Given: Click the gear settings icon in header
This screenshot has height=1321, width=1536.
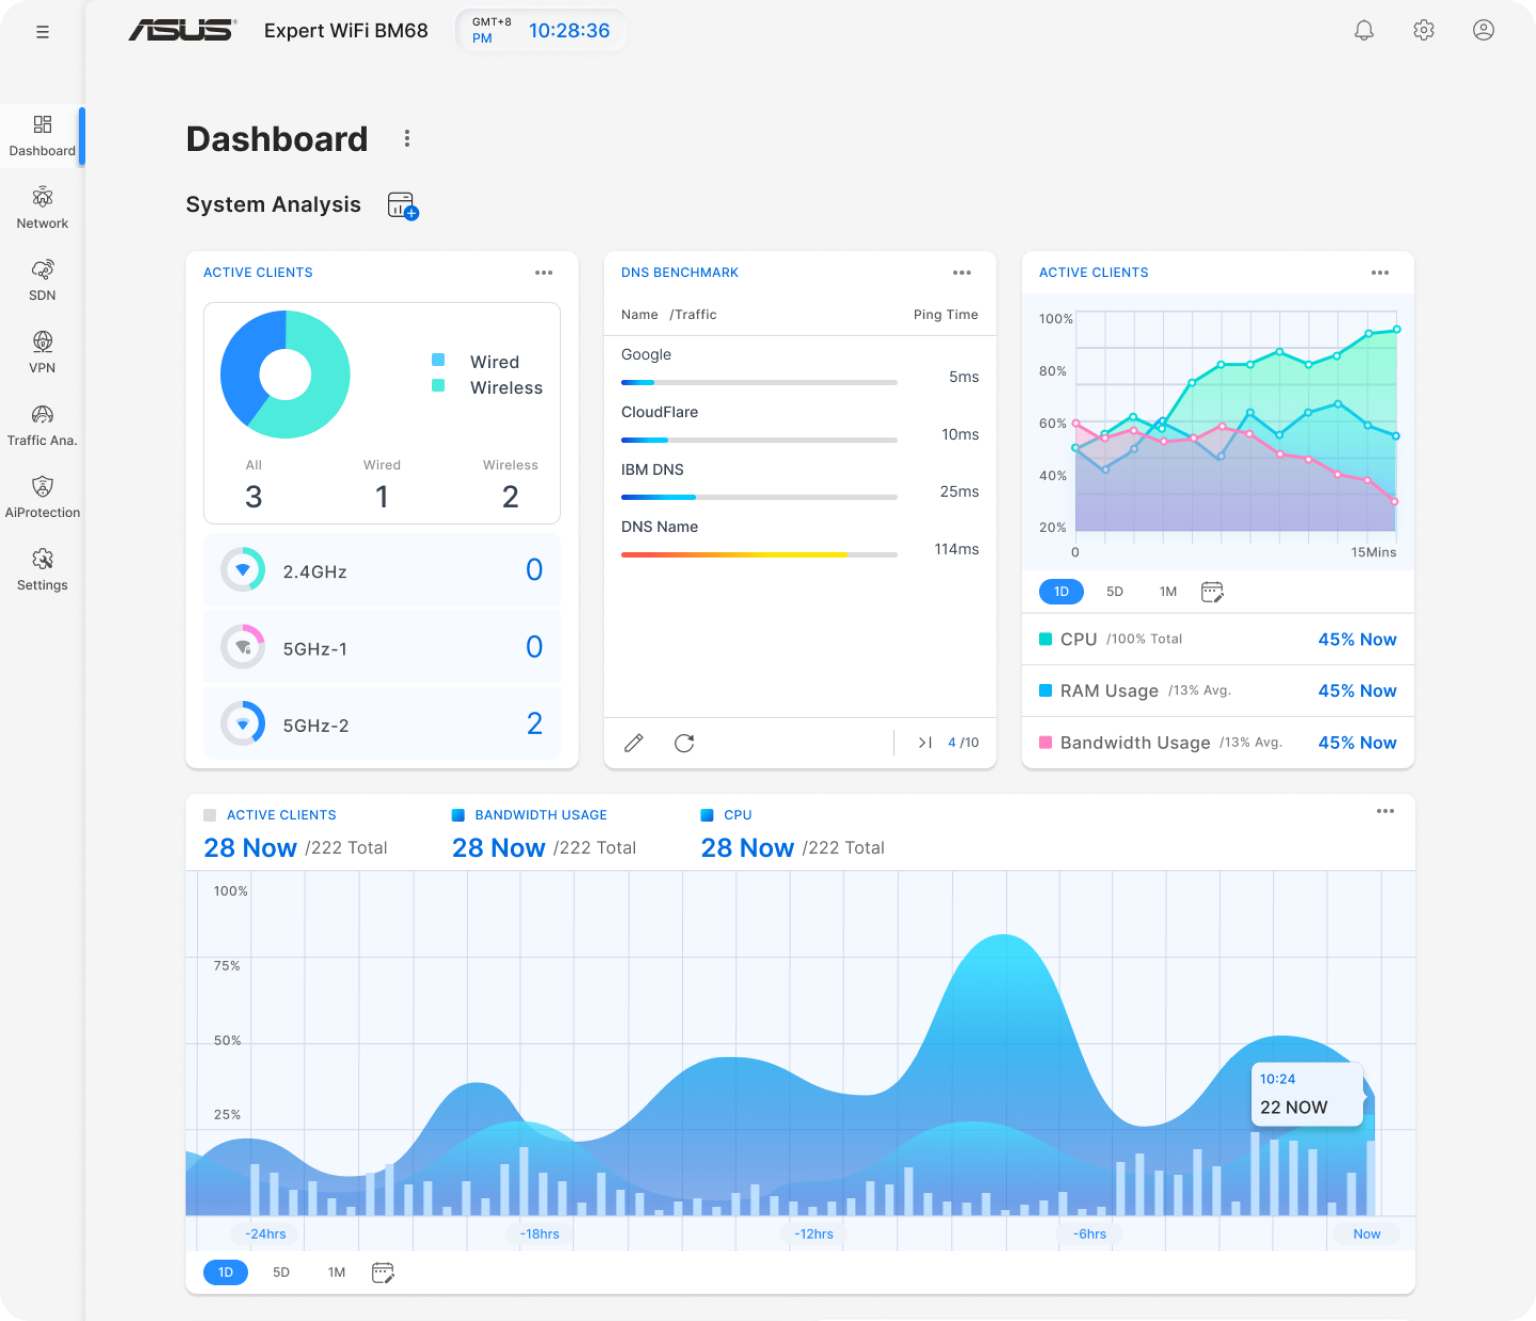Looking at the screenshot, I should click(1423, 30).
